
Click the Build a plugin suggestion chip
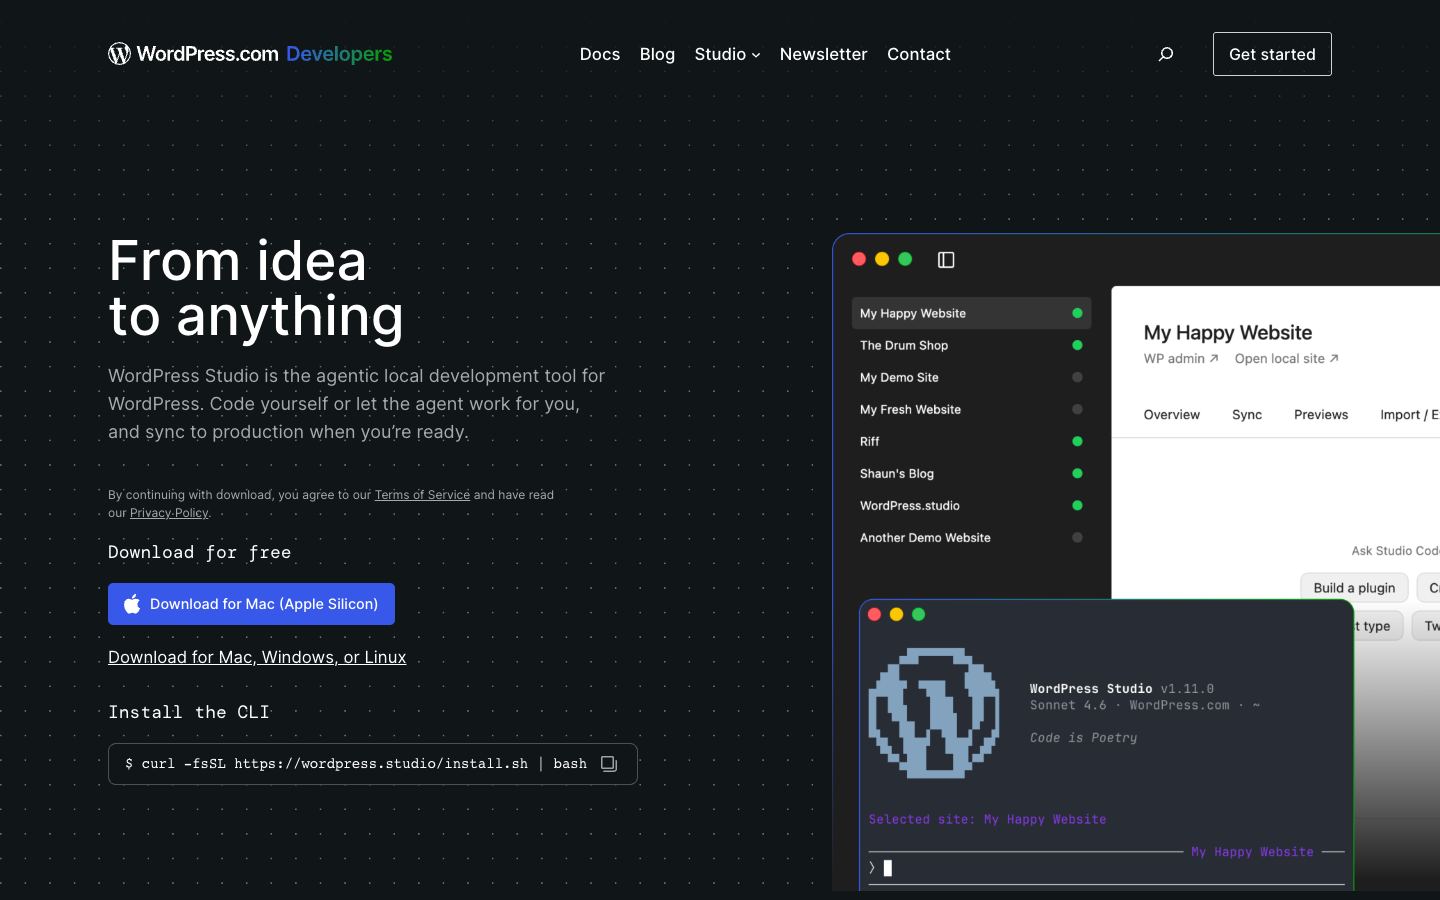[x=1354, y=588]
